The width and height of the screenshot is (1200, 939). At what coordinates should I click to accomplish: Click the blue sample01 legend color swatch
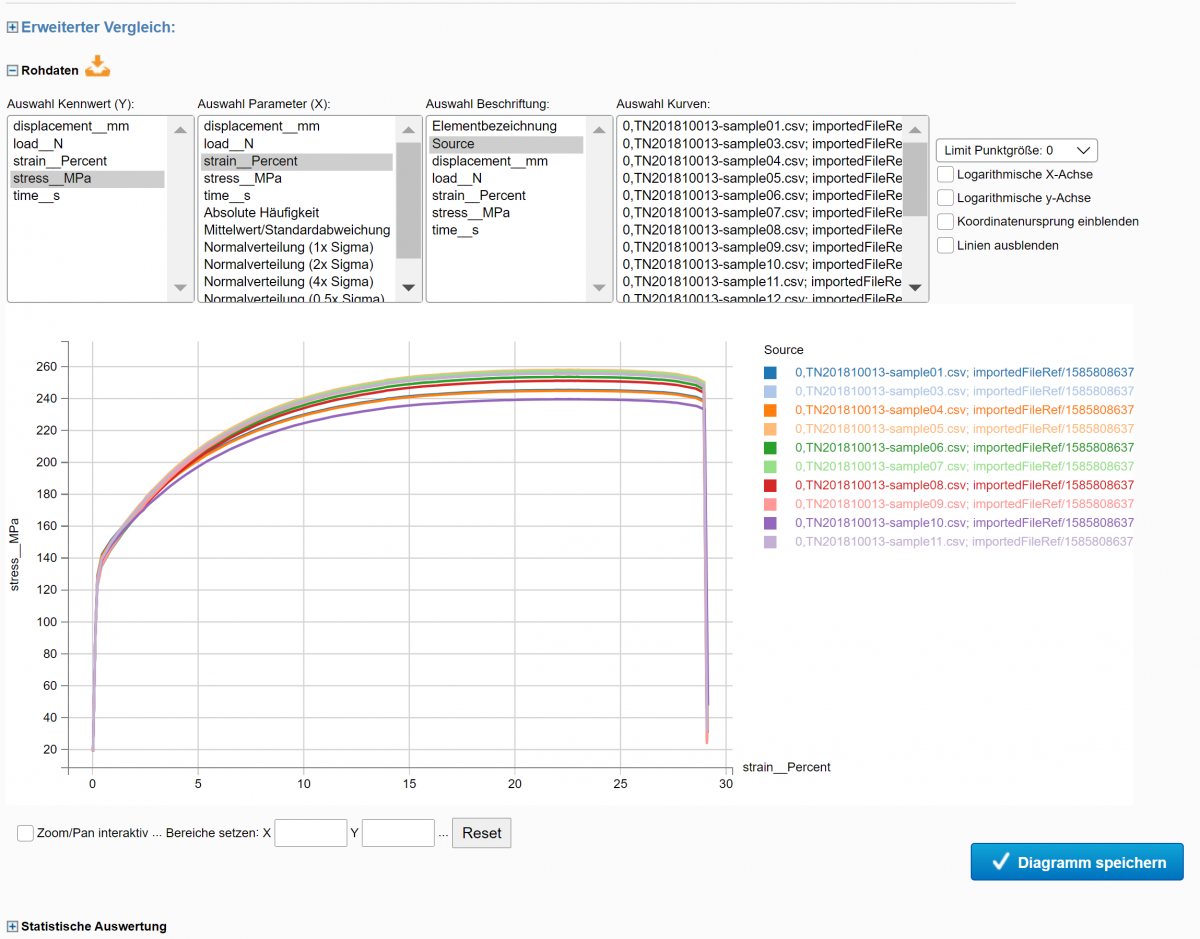(770, 373)
